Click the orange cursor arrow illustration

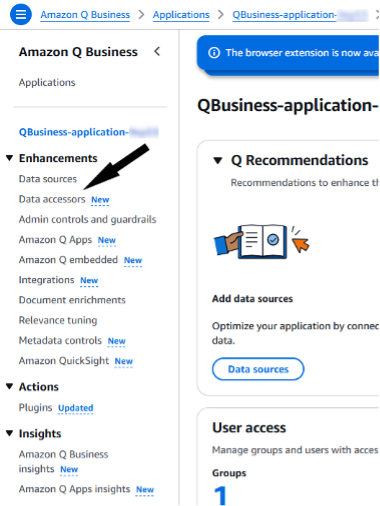click(300, 243)
